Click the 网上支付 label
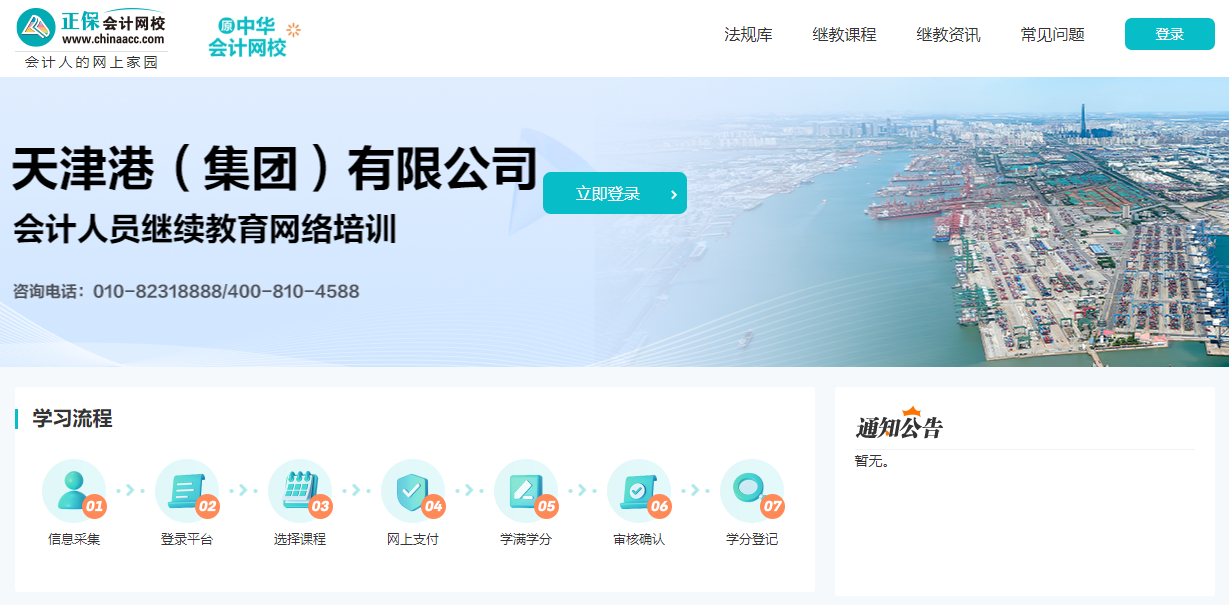Image resolution: width=1229 pixels, height=605 pixels. (x=413, y=539)
